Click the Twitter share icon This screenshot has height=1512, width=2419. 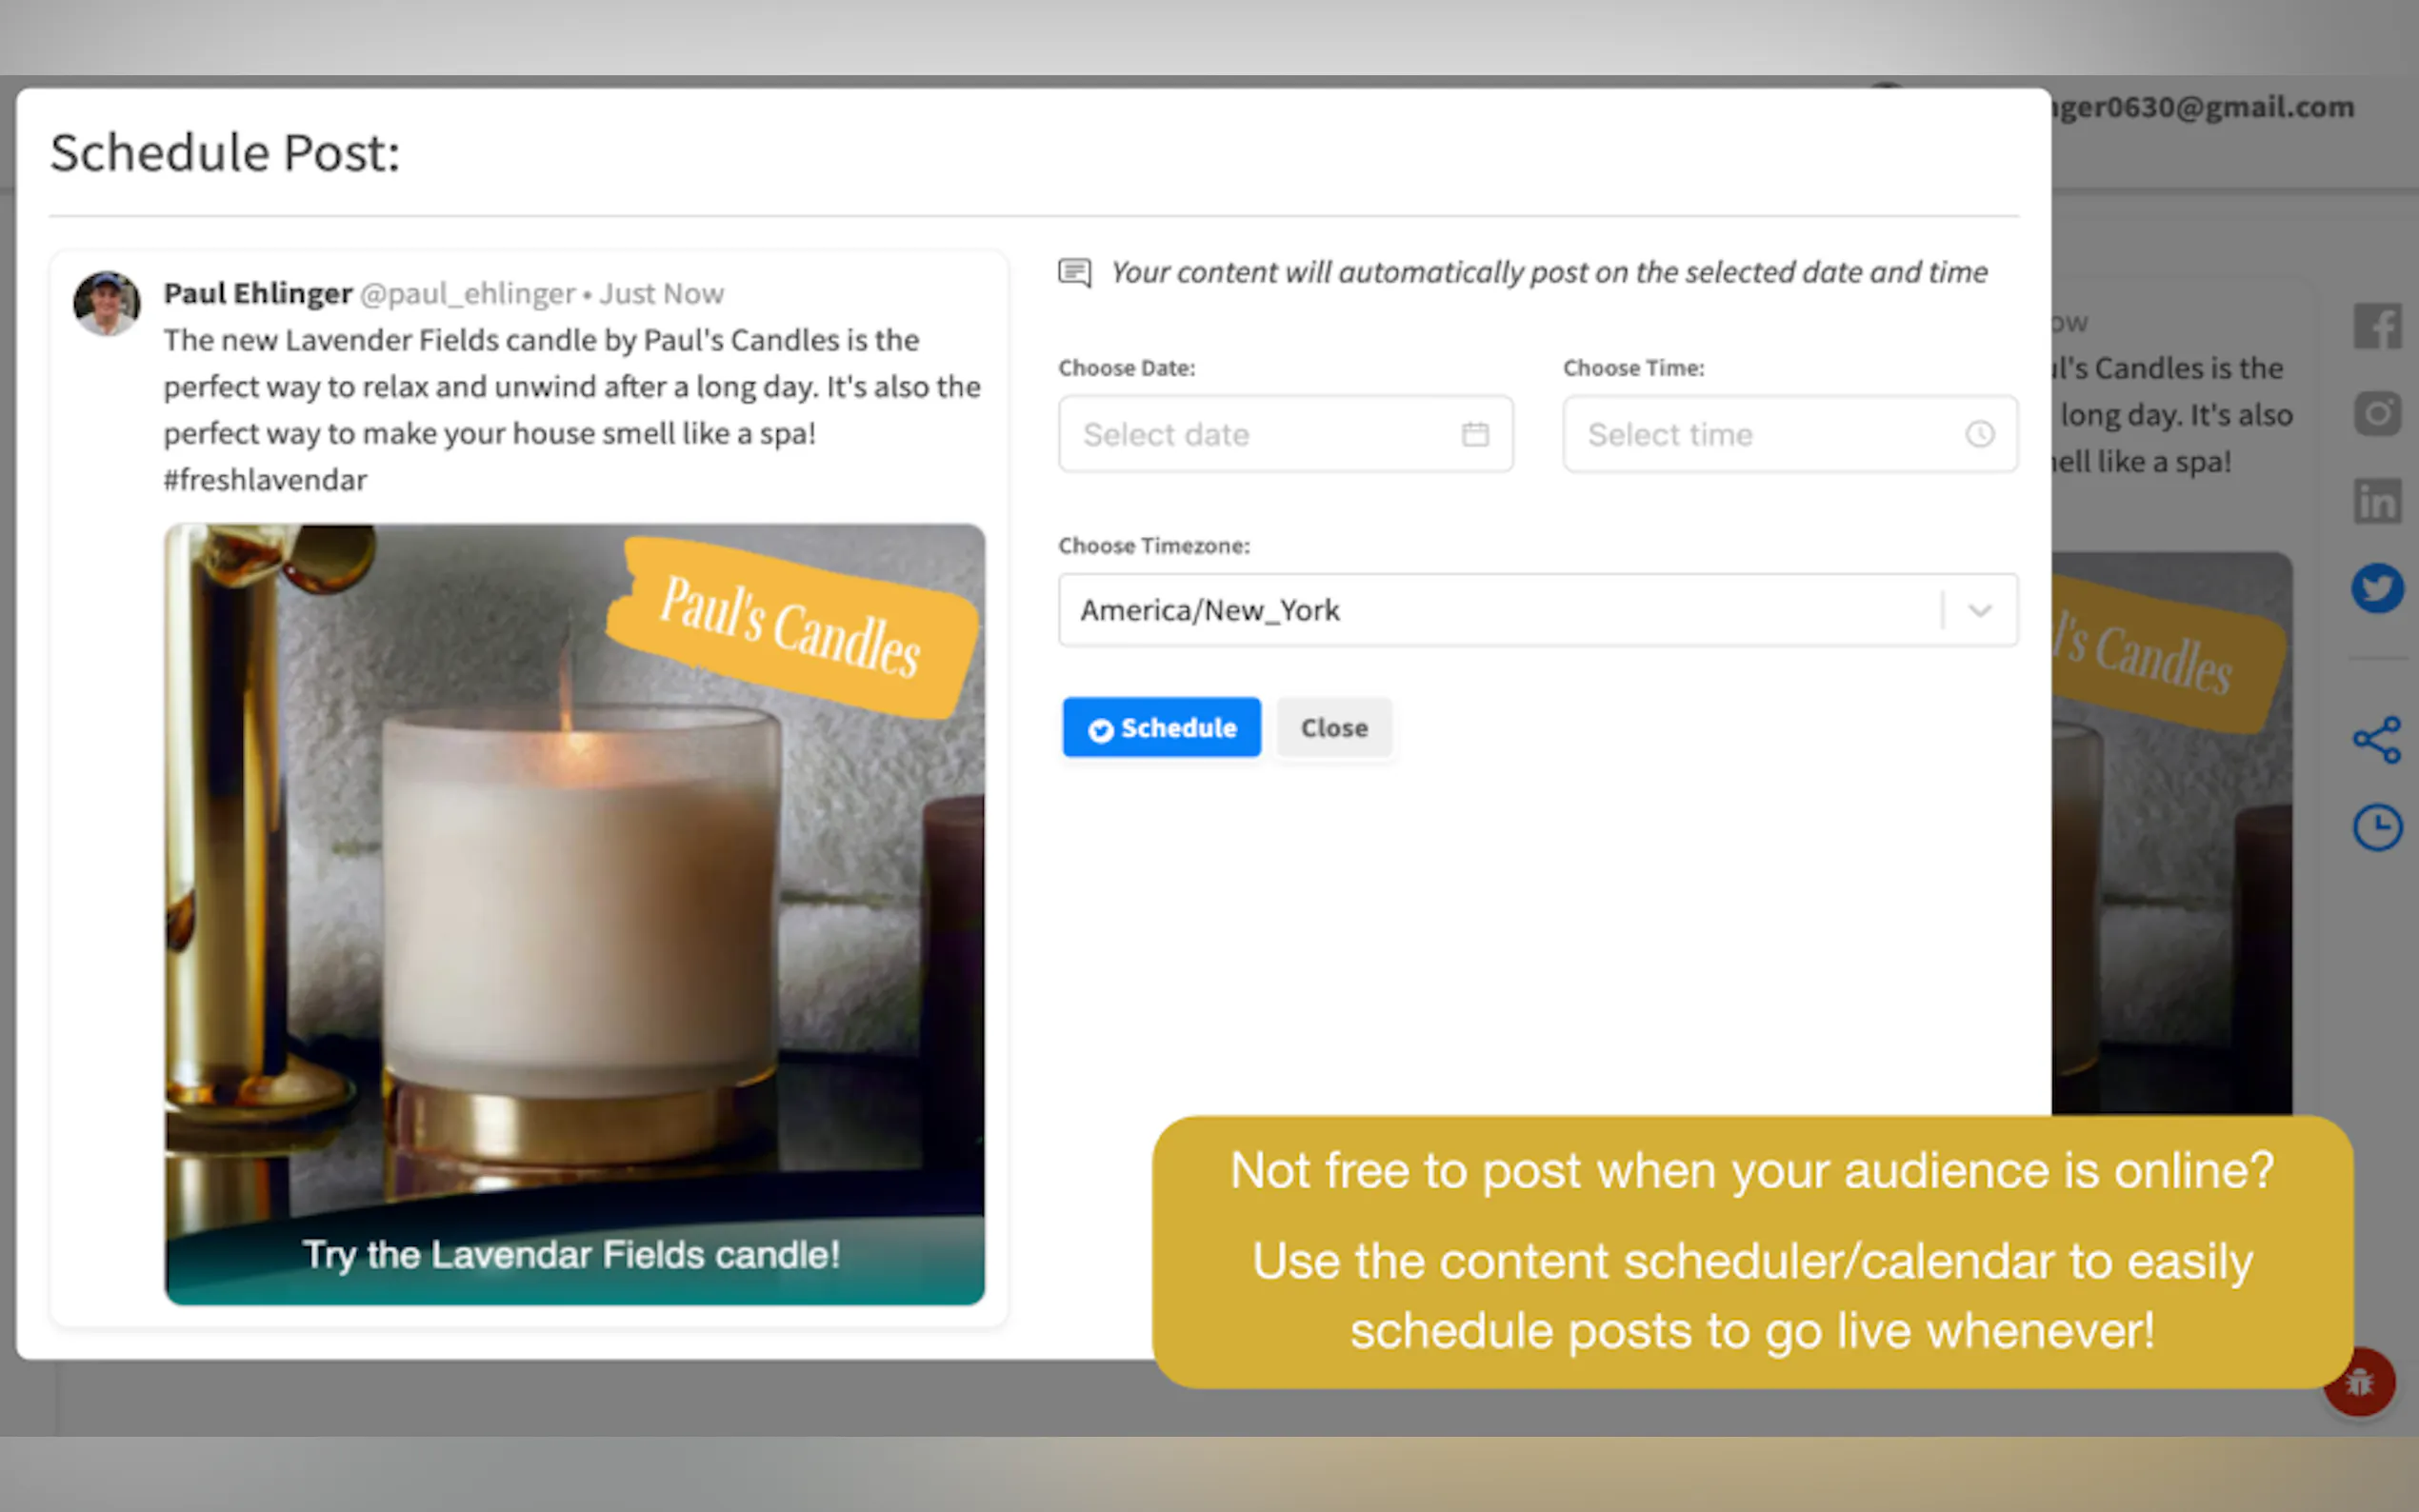(x=2377, y=588)
